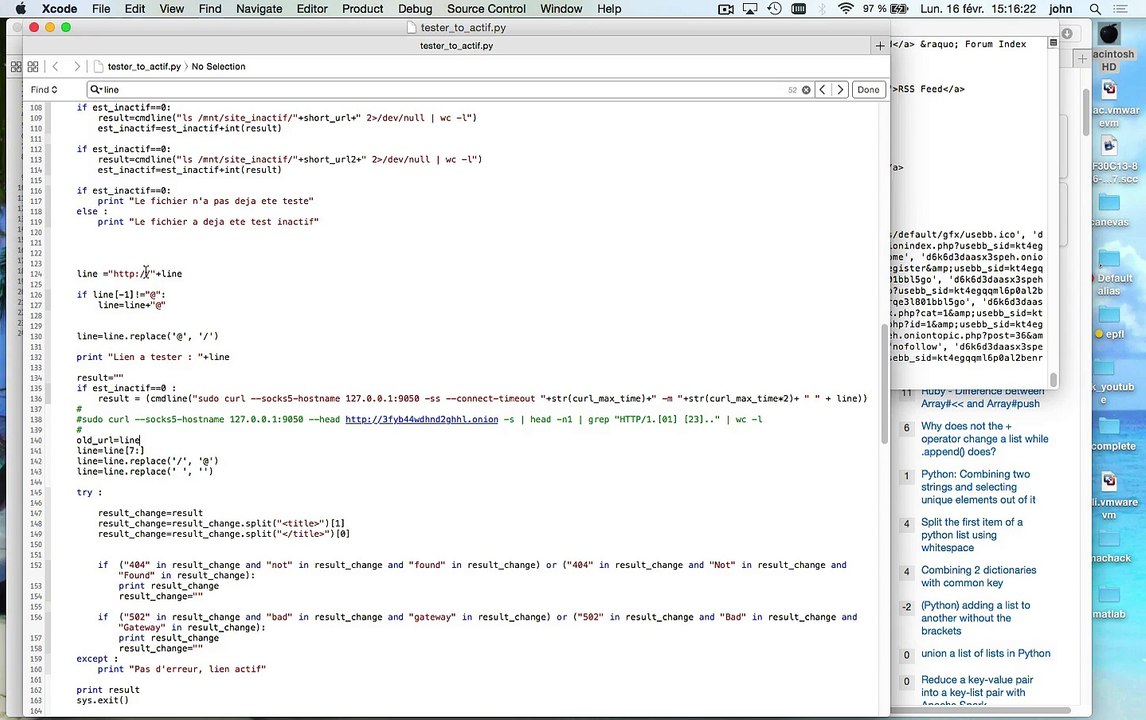
Task: Open the .onion URL in commented code
Action: point(422,420)
